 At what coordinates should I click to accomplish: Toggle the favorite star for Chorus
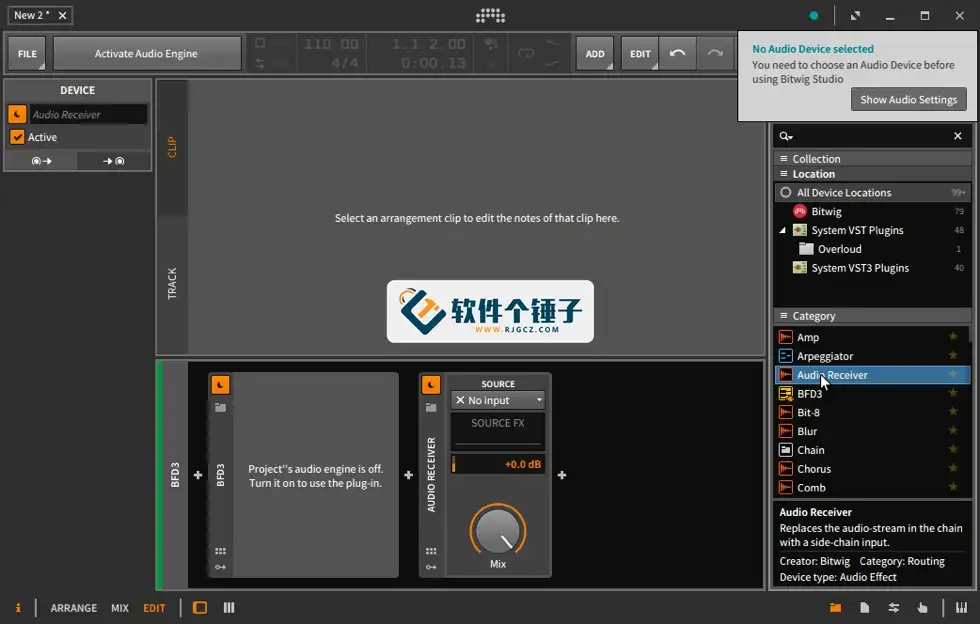(x=953, y=468)
